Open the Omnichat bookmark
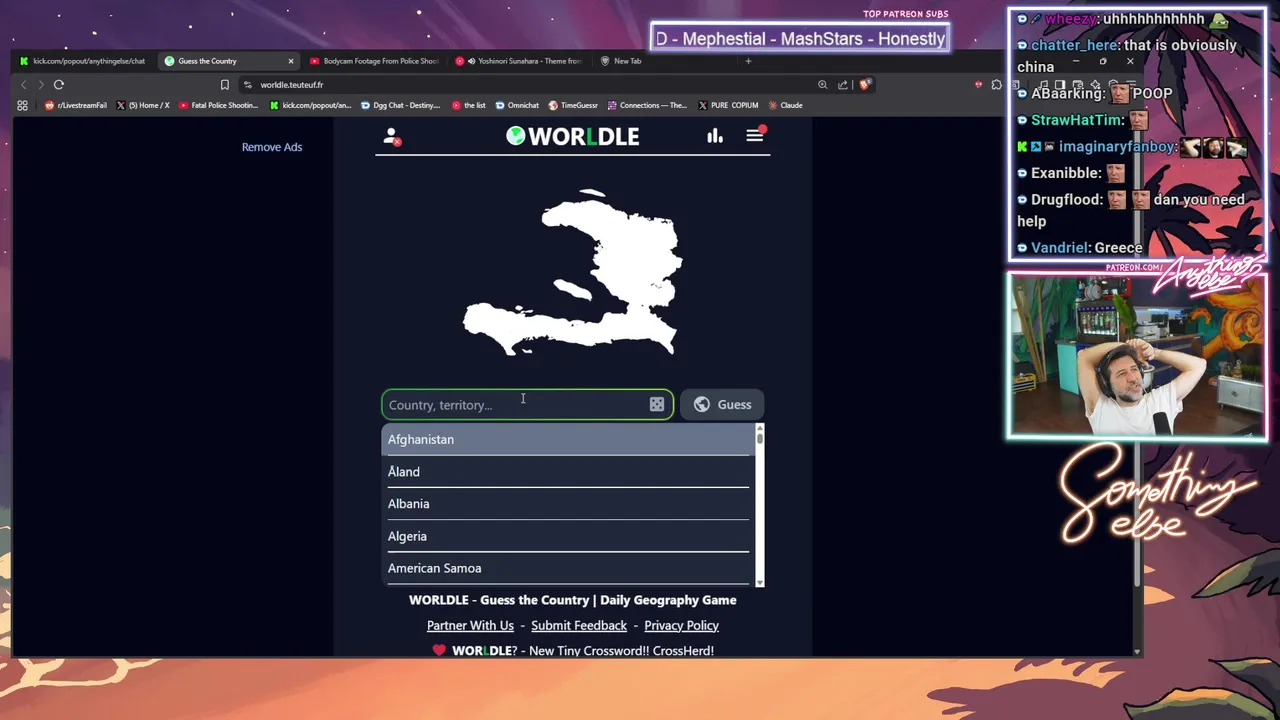Screen dimensions: 1280x720 pyautogui.click(x=516, y=105)
